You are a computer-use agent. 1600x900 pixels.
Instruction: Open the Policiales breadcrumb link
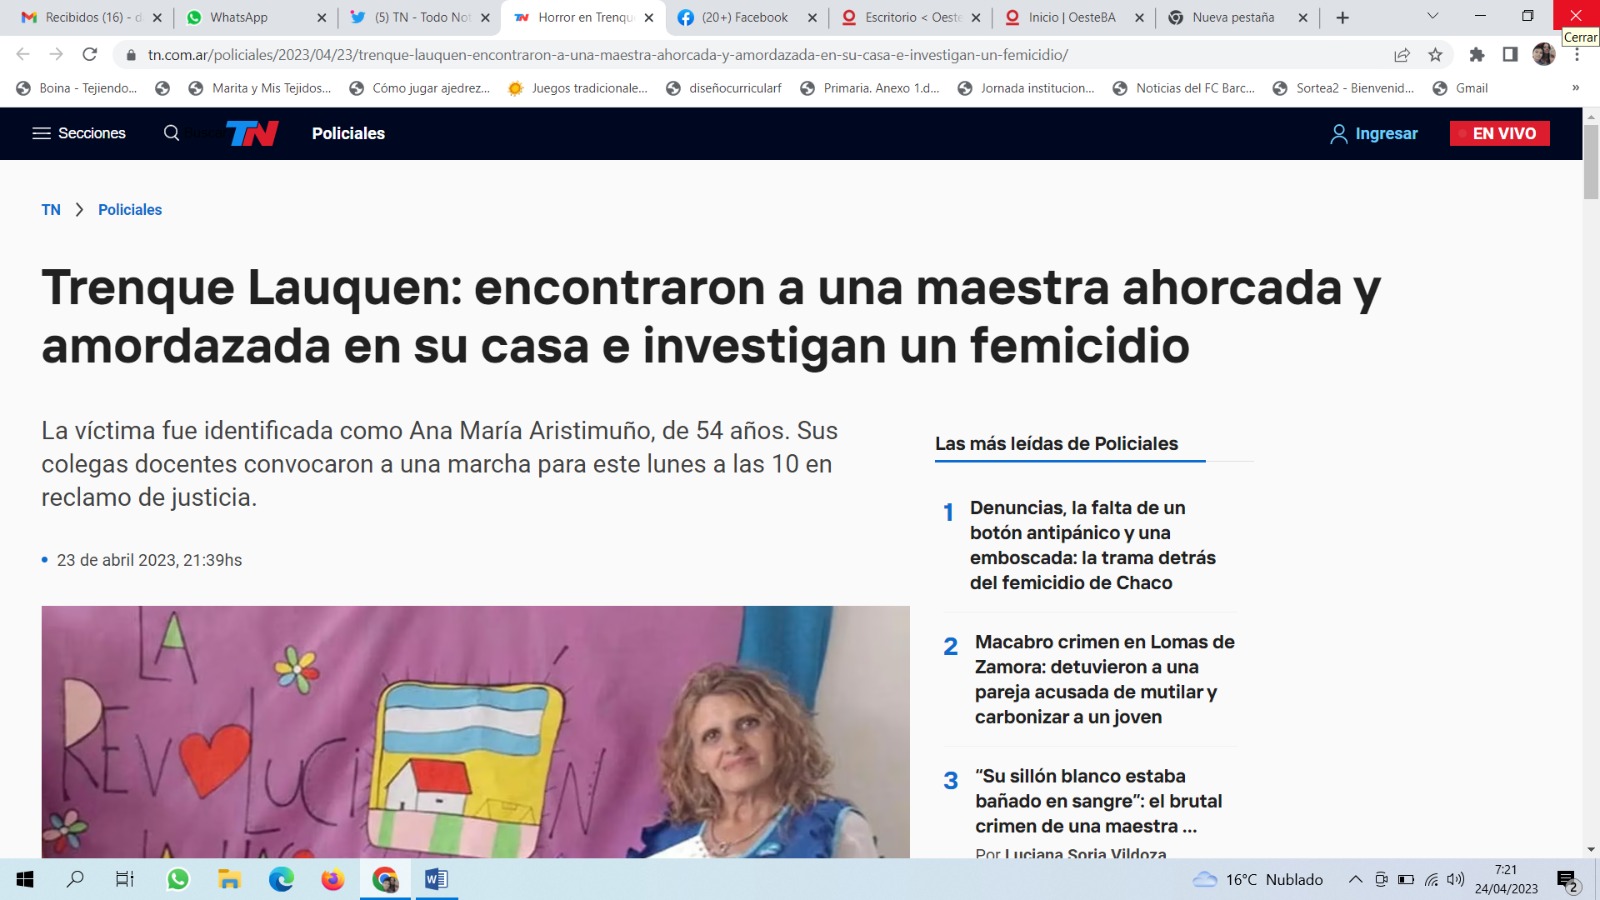[x=130, y=210]
